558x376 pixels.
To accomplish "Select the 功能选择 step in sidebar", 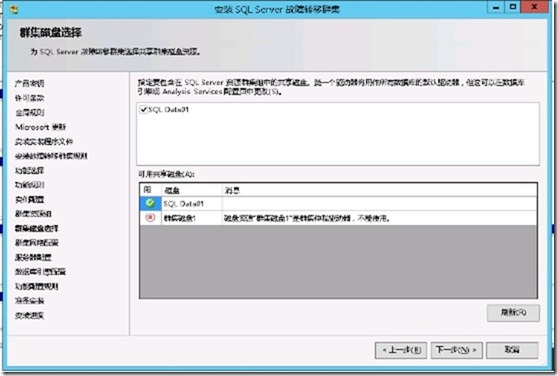I will pos(30,170).
